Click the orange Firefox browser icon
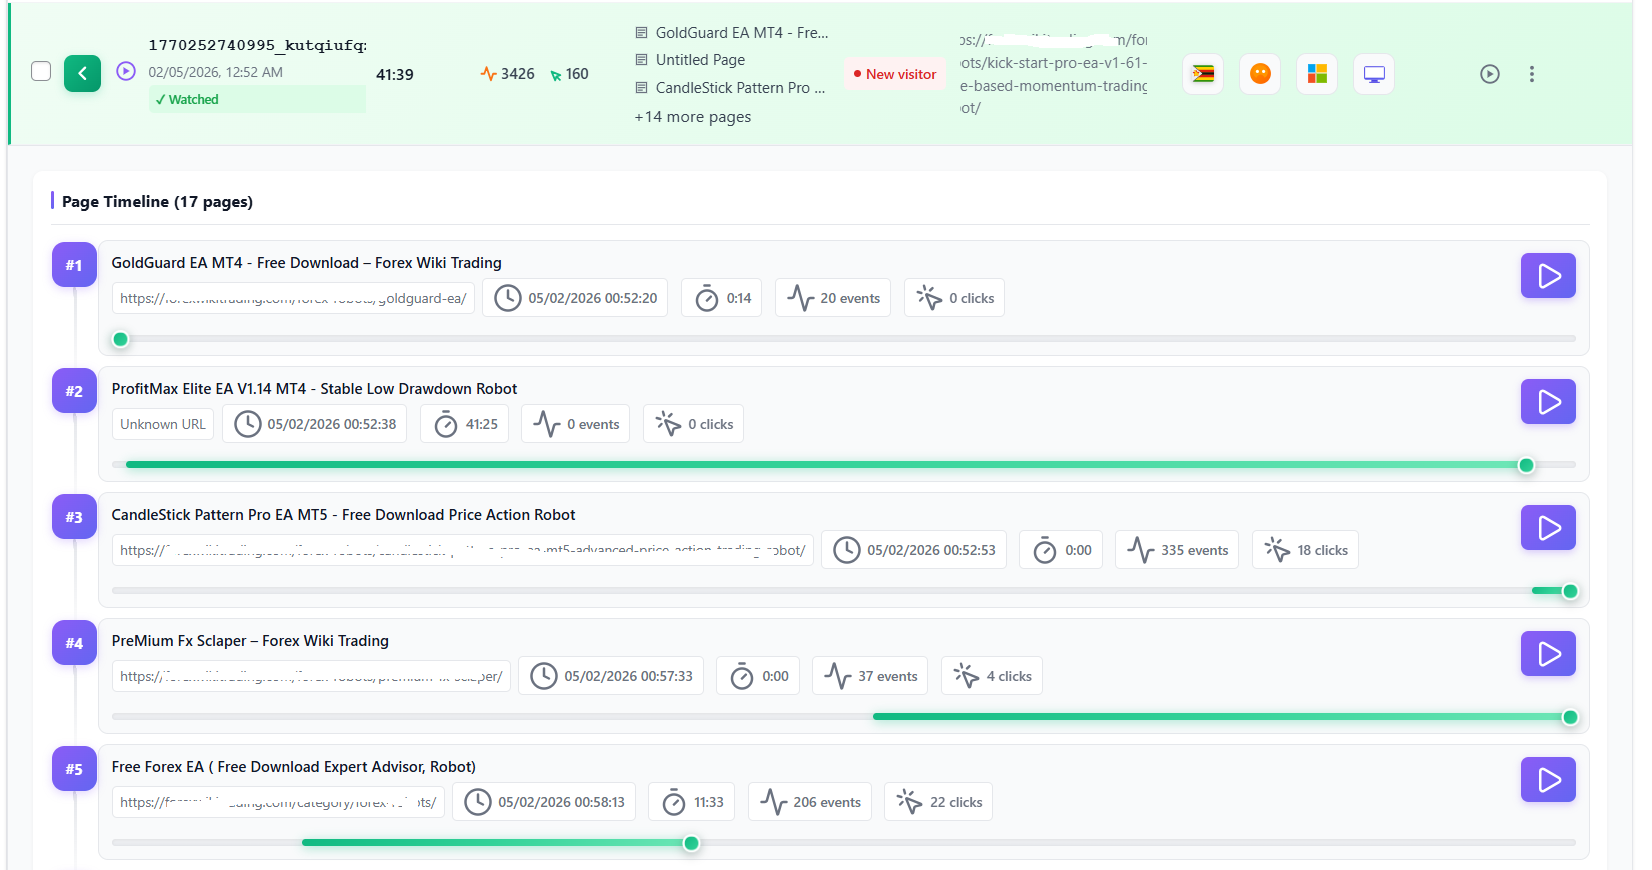The image size is (1652, 870). click(1260, 74)
